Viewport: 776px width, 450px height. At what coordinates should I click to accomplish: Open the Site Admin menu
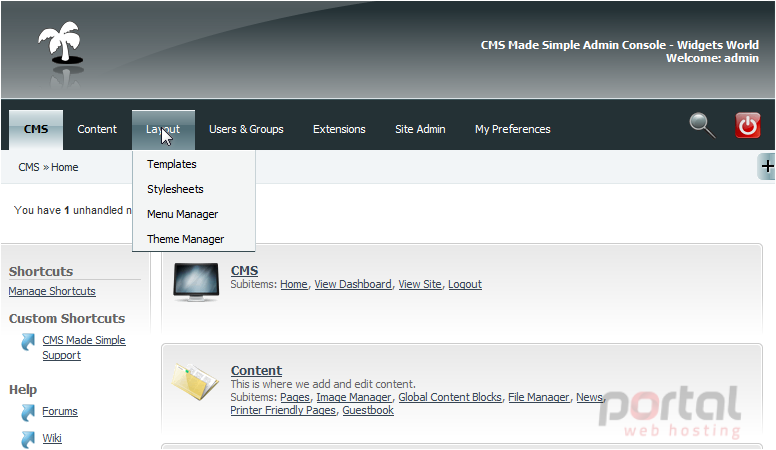[x=420, y=129]
